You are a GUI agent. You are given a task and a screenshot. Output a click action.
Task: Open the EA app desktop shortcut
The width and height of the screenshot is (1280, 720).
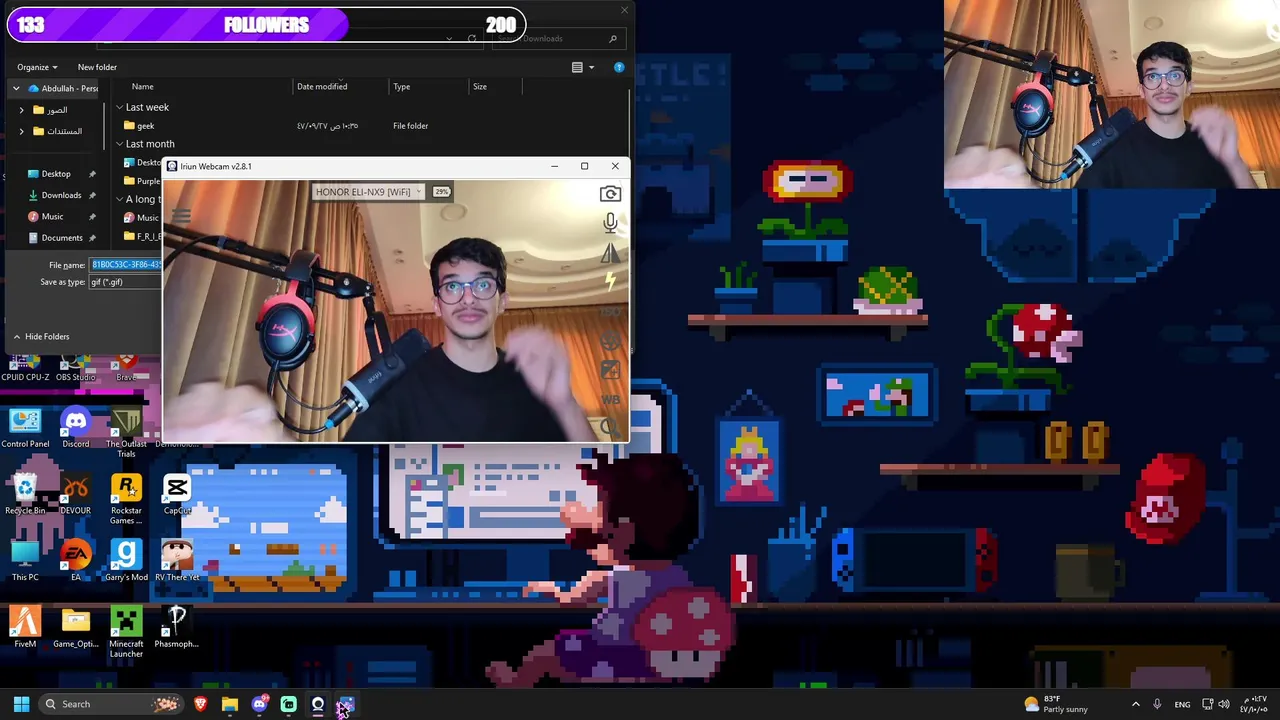point(75,561)
